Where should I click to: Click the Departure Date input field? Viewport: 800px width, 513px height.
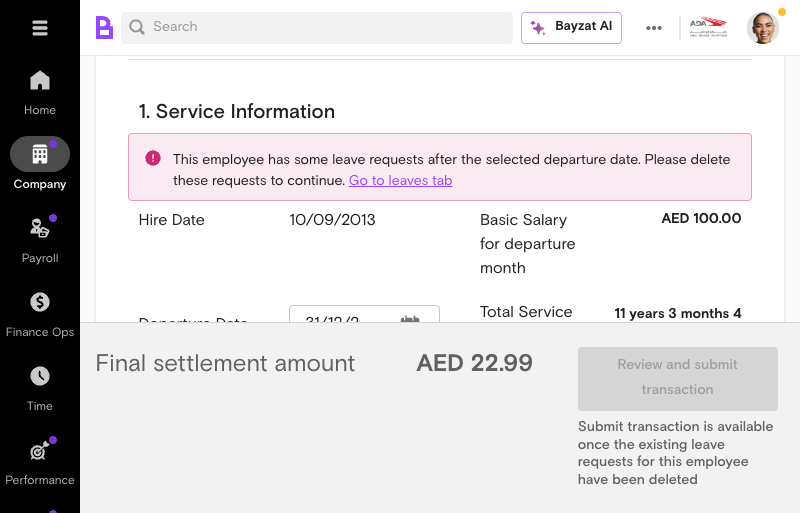click(x=364, y=314)
